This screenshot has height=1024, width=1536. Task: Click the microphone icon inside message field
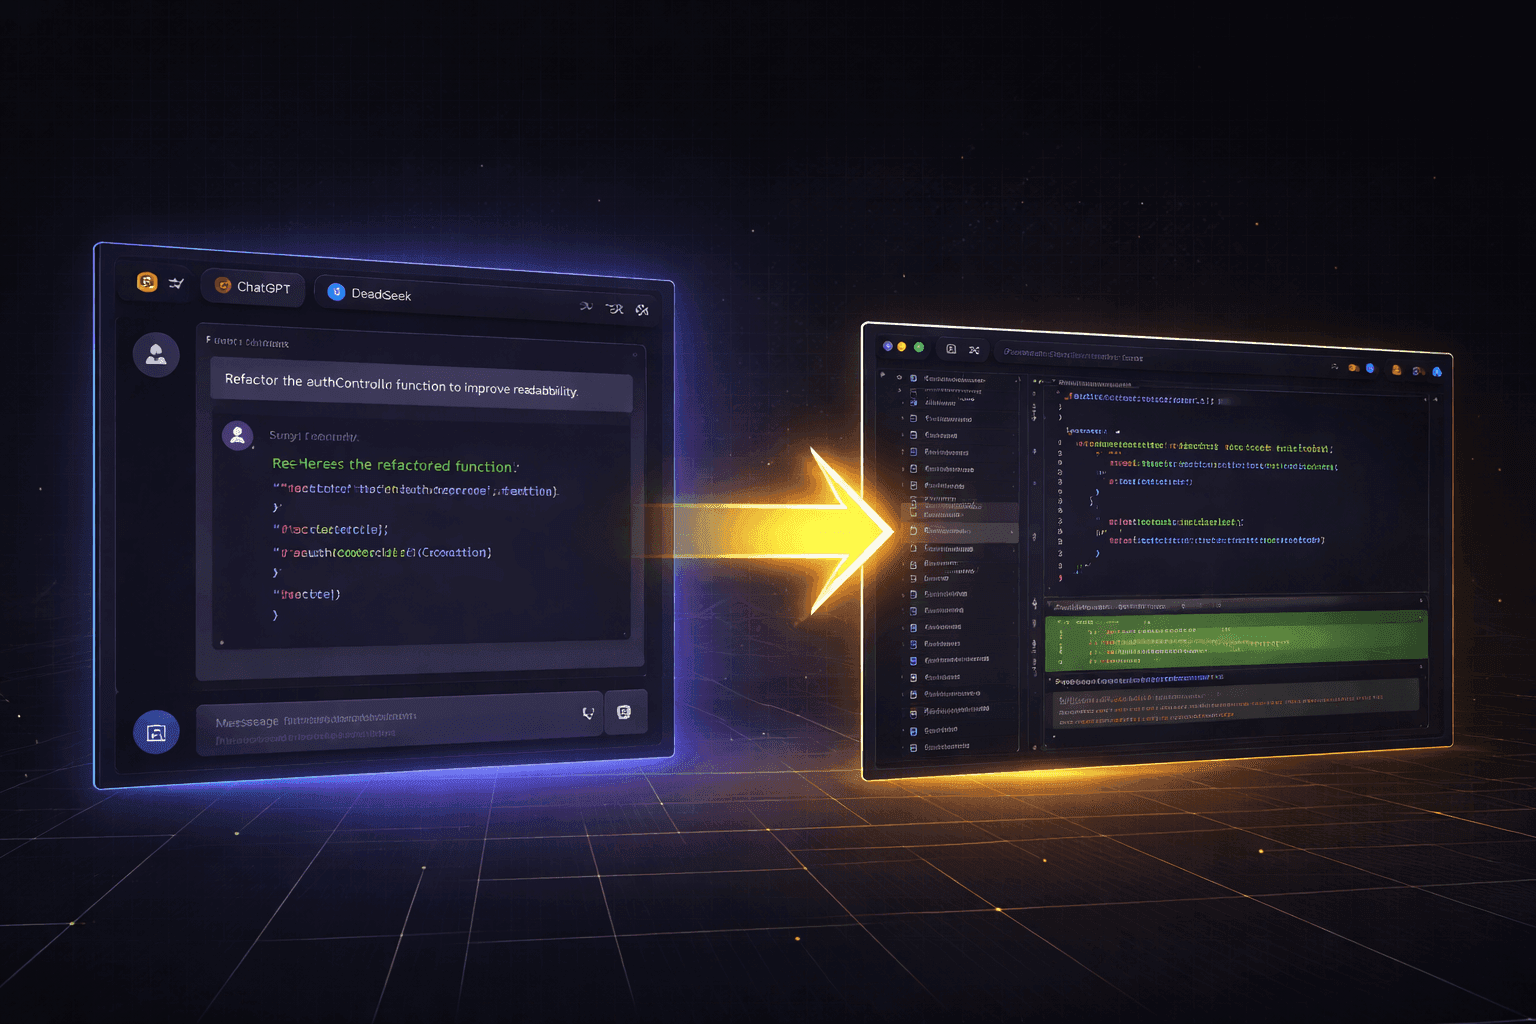pos(588,713)
